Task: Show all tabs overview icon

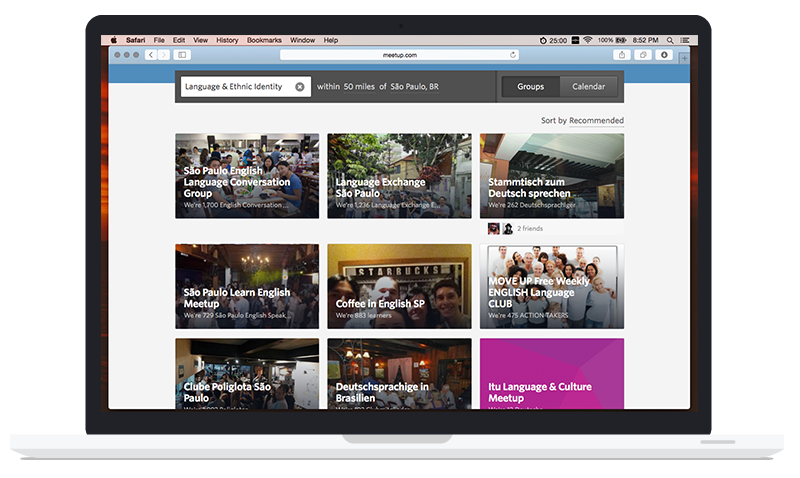Action: (x=643, y=55)
